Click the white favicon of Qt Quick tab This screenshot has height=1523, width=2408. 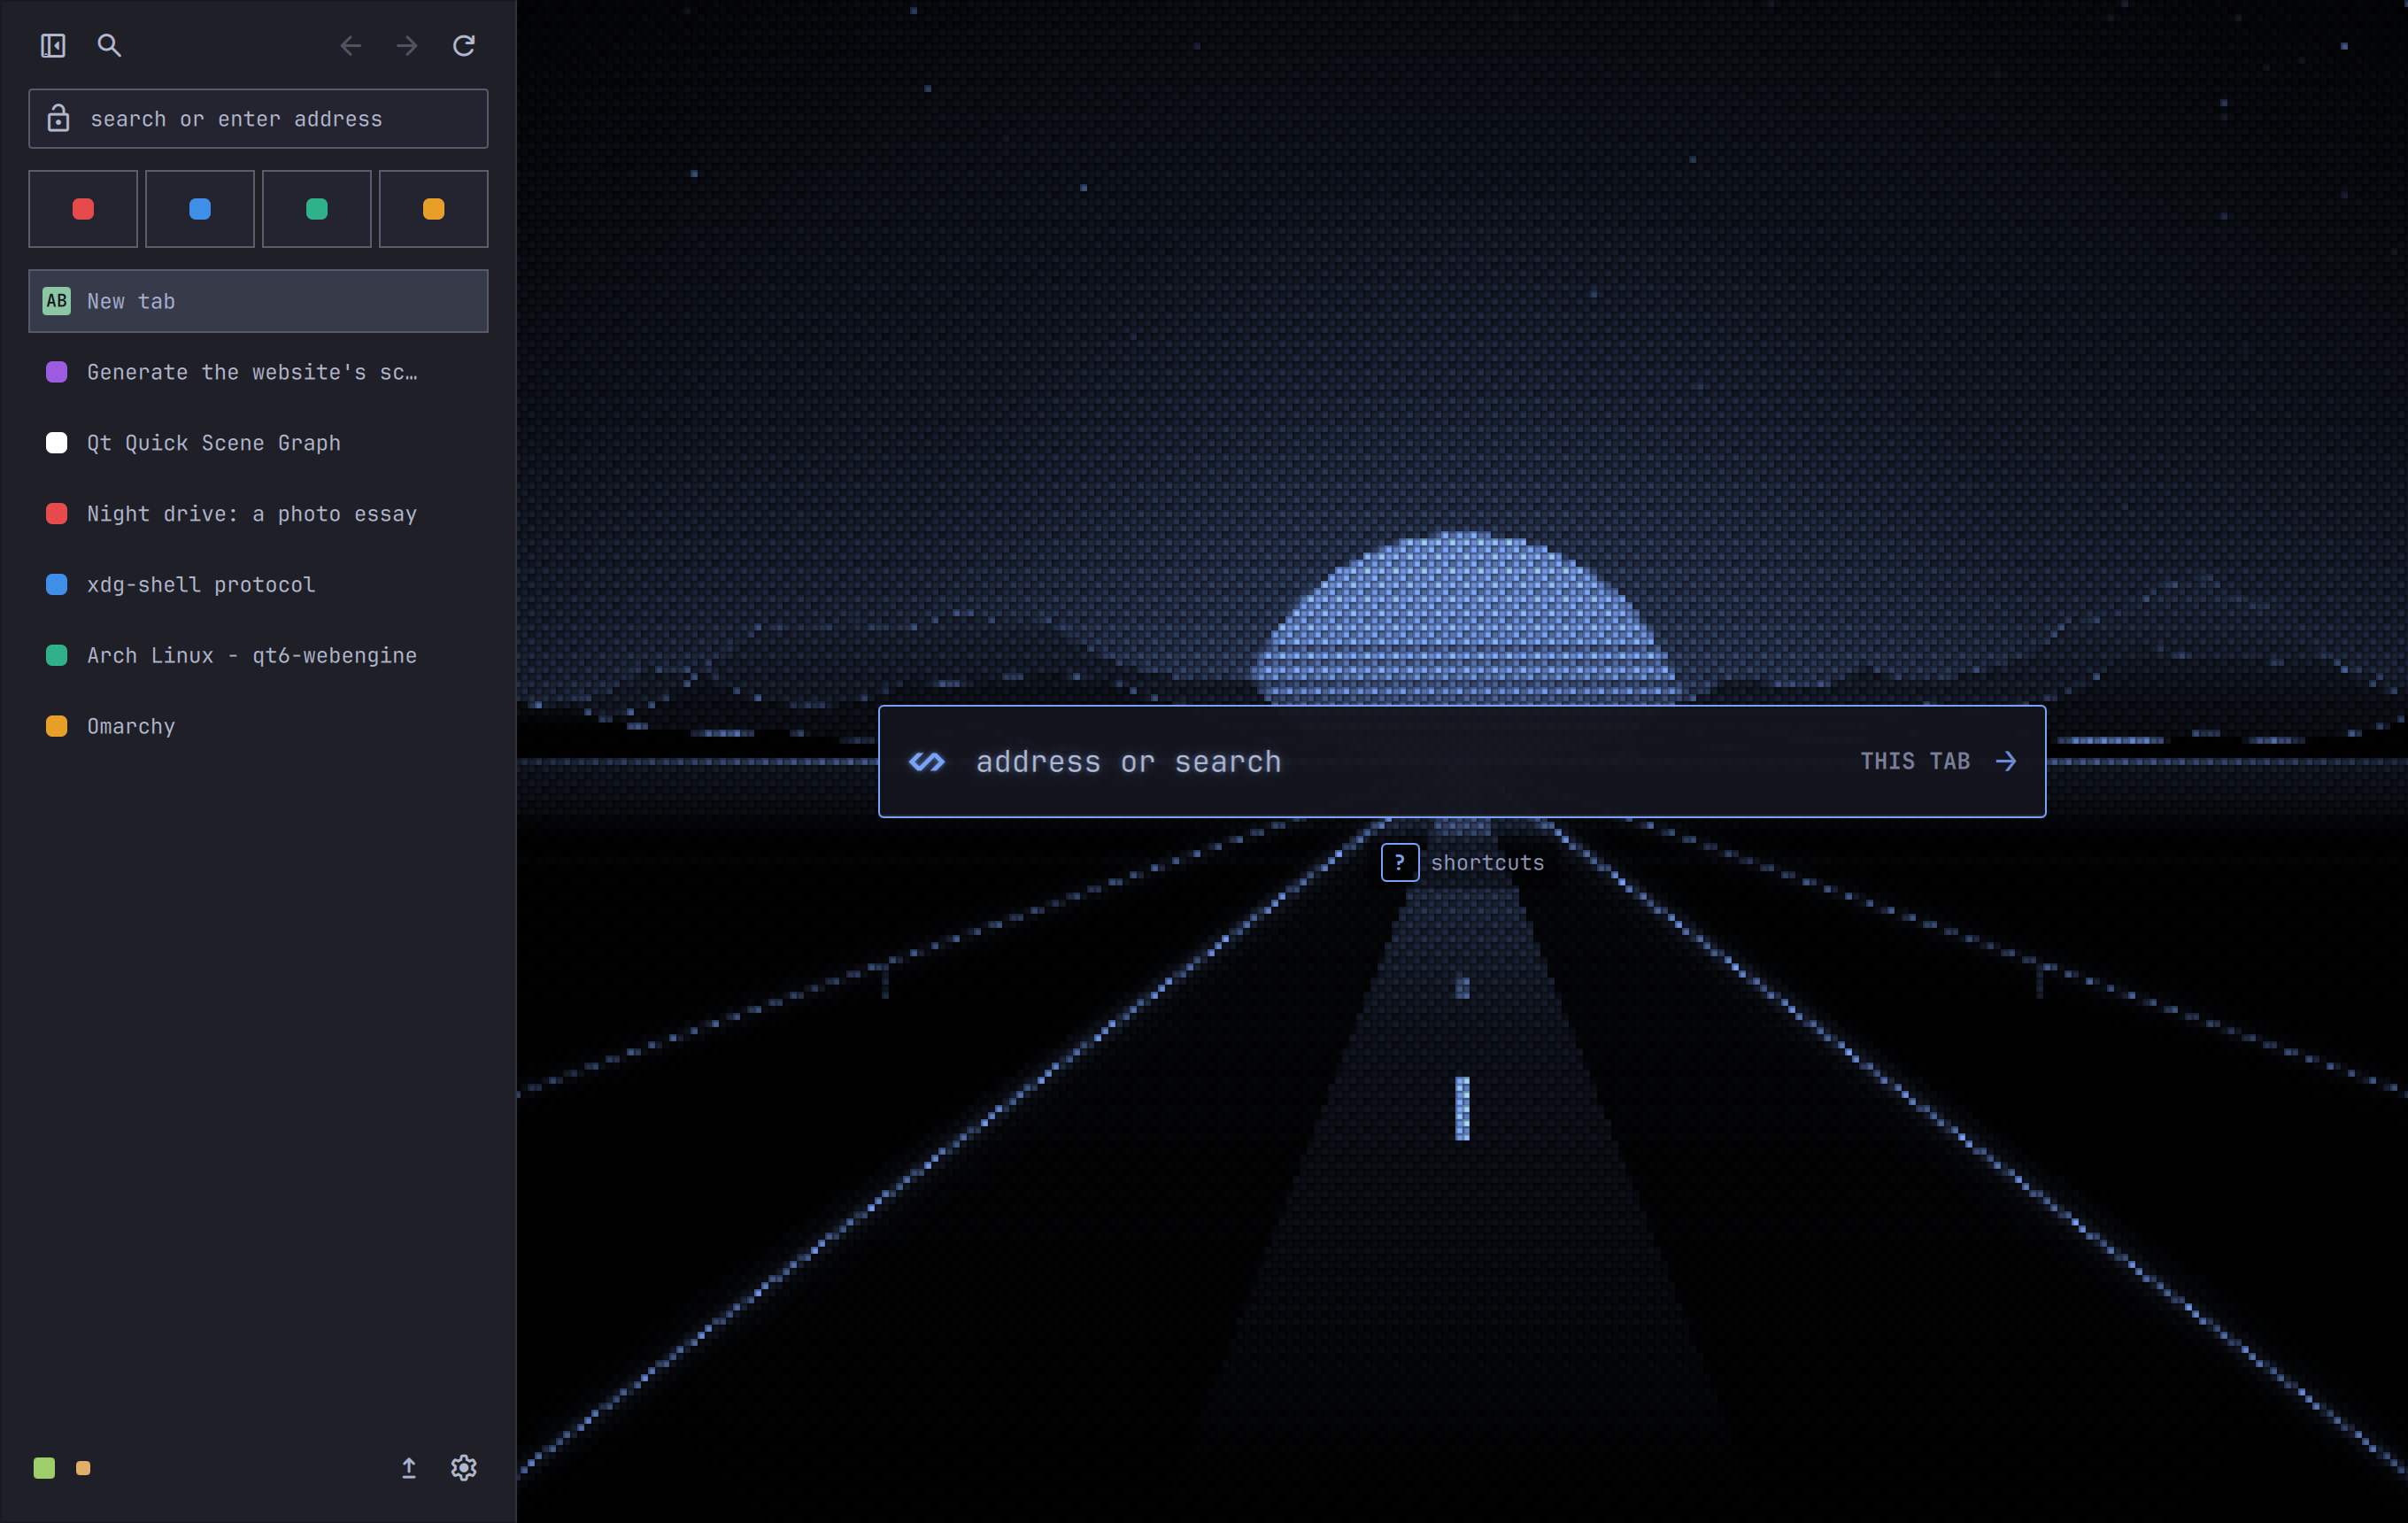57,443
